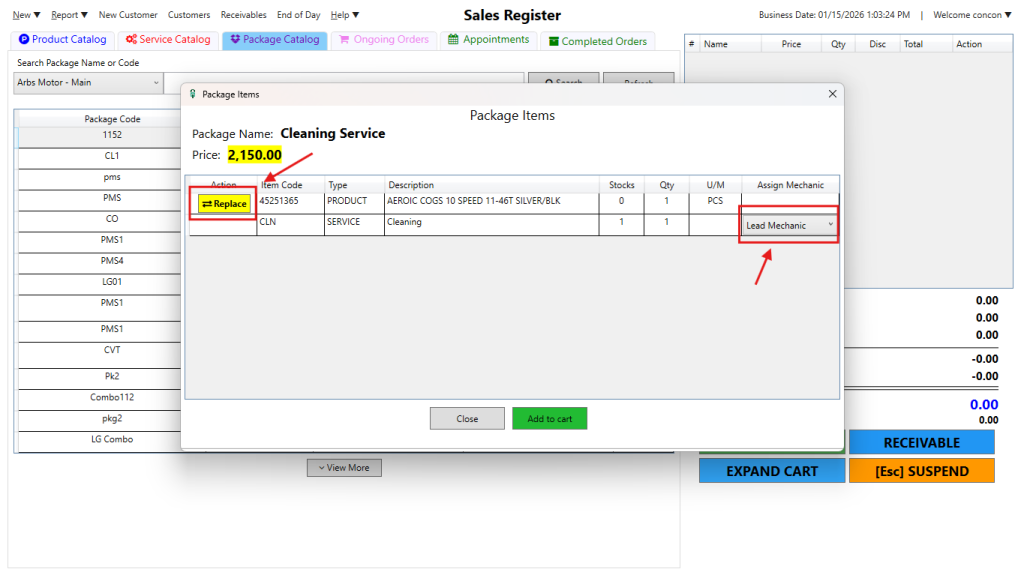The height and width of the screenshot is (575, 1024).
Task: Open the Lead Mechanic dropdown
Action: [x=789, y=225]
